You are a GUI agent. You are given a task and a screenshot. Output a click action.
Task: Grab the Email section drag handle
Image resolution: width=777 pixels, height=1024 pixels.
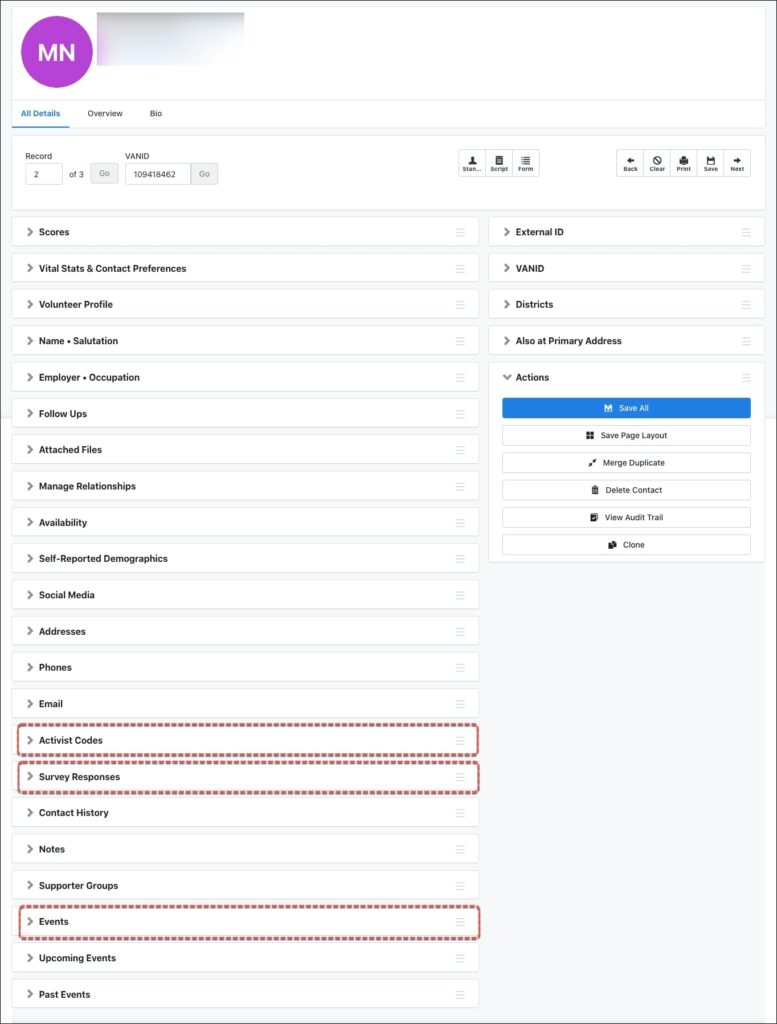pyautogui.click(x=460, y=704)
